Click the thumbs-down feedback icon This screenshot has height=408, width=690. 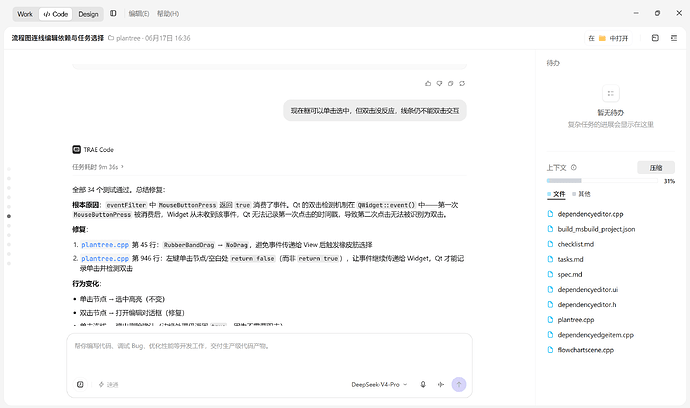439,84
